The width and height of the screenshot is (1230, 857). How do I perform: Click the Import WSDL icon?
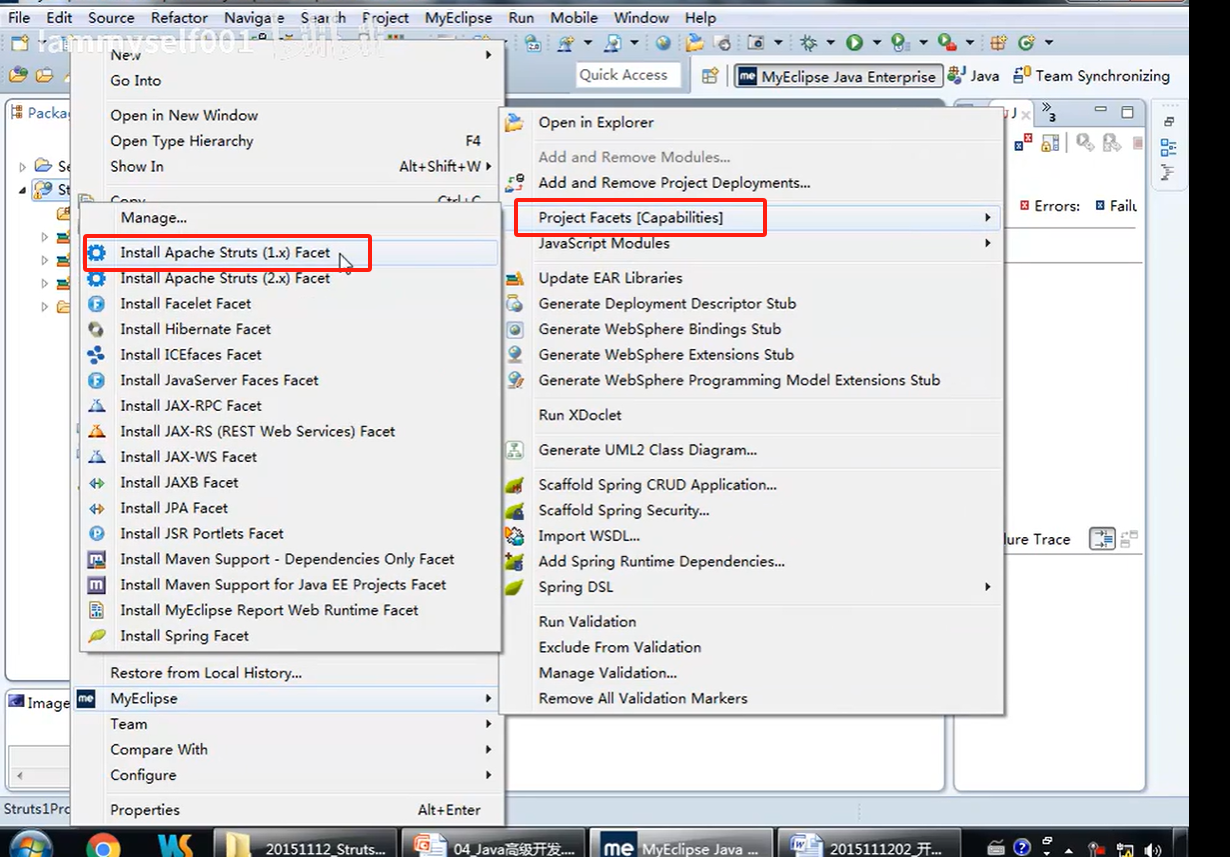(x=515, y=536)
